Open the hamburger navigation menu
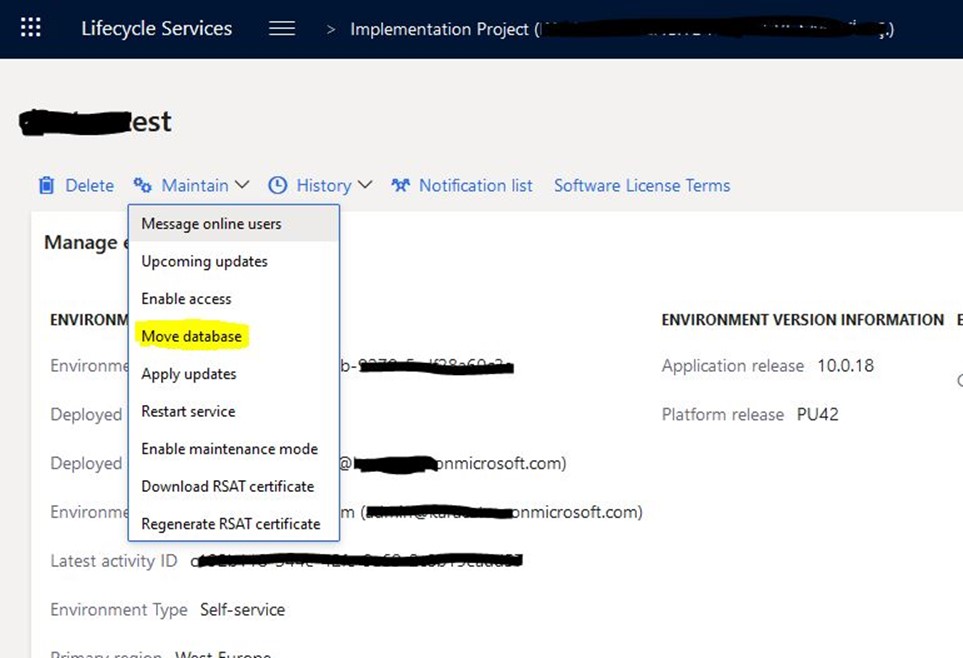The width and height of the screenshot is (963, 658). (282, 28)
